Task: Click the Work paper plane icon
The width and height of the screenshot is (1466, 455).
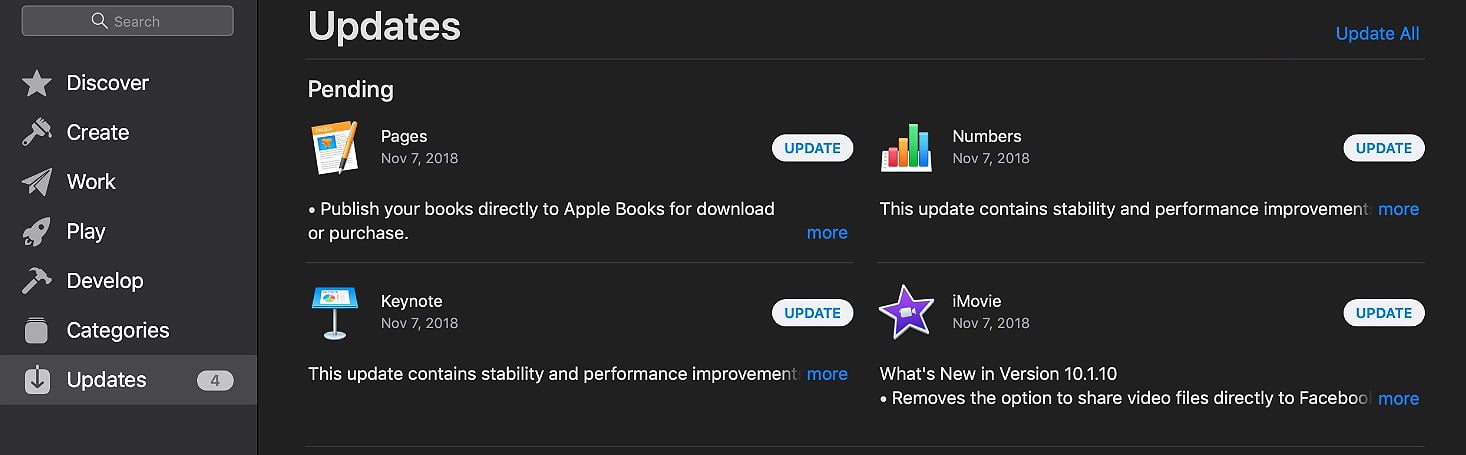Action: click(37, 182)
